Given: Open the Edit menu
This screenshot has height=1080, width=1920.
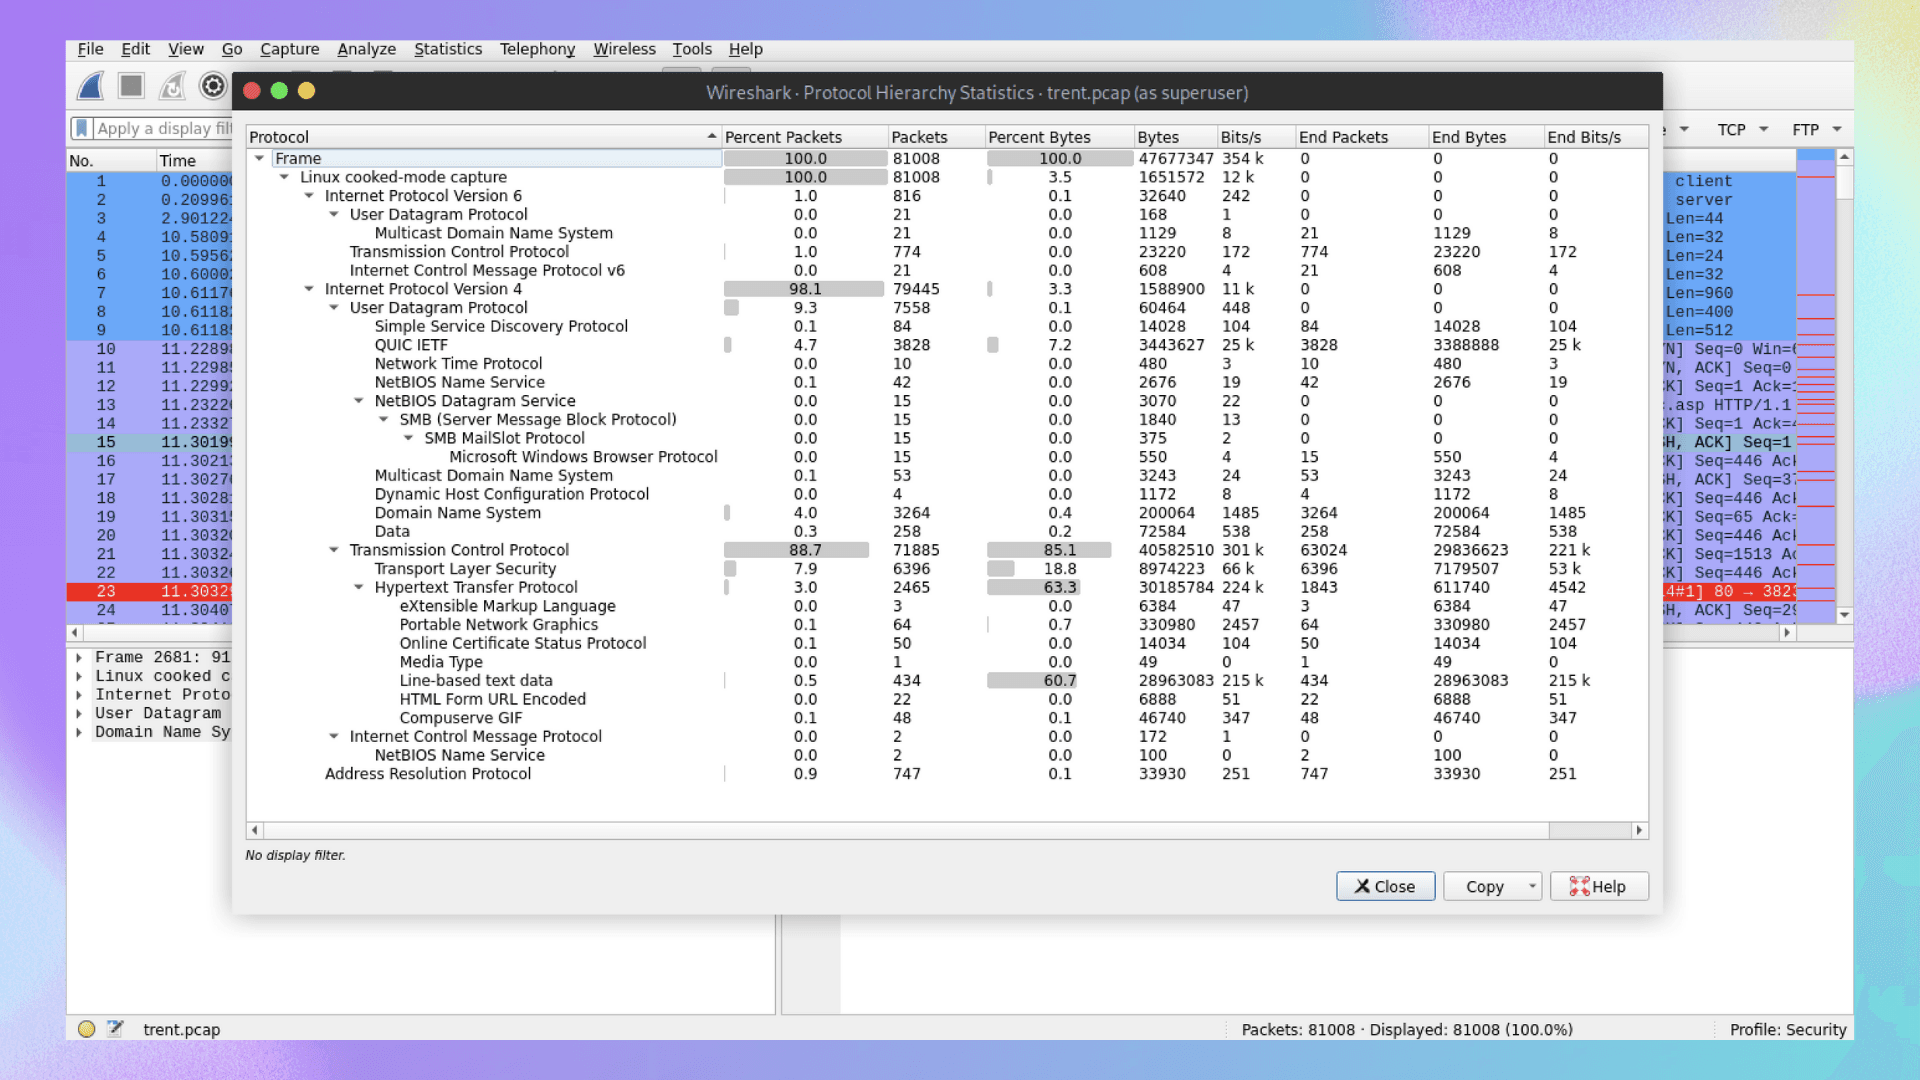Looking at the screenshot, I should (x=135, y=49).
